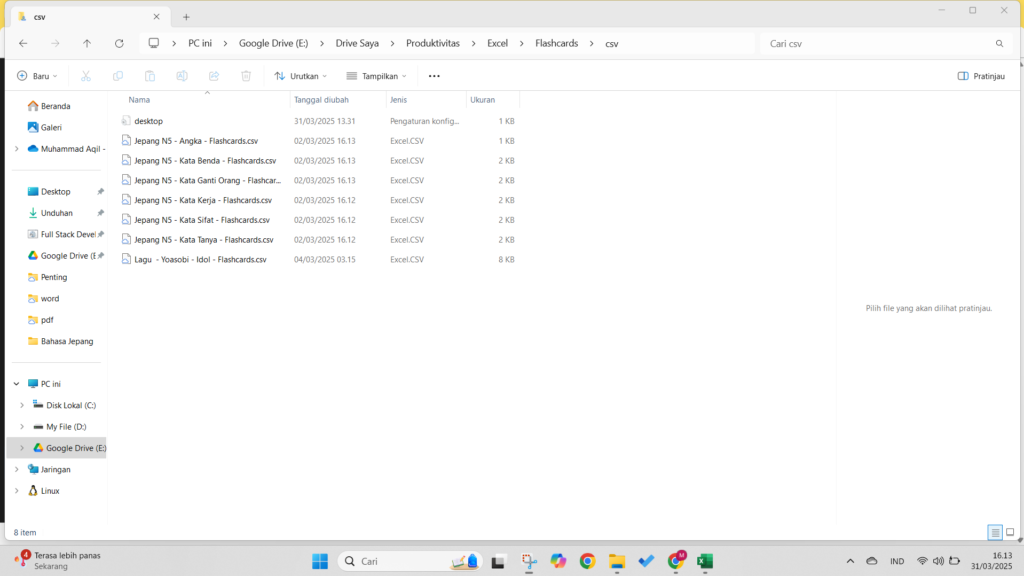The image size is (1024, 576).
Task: Go up one folder level
Action: pyautogui.click(x=87, y=43)
